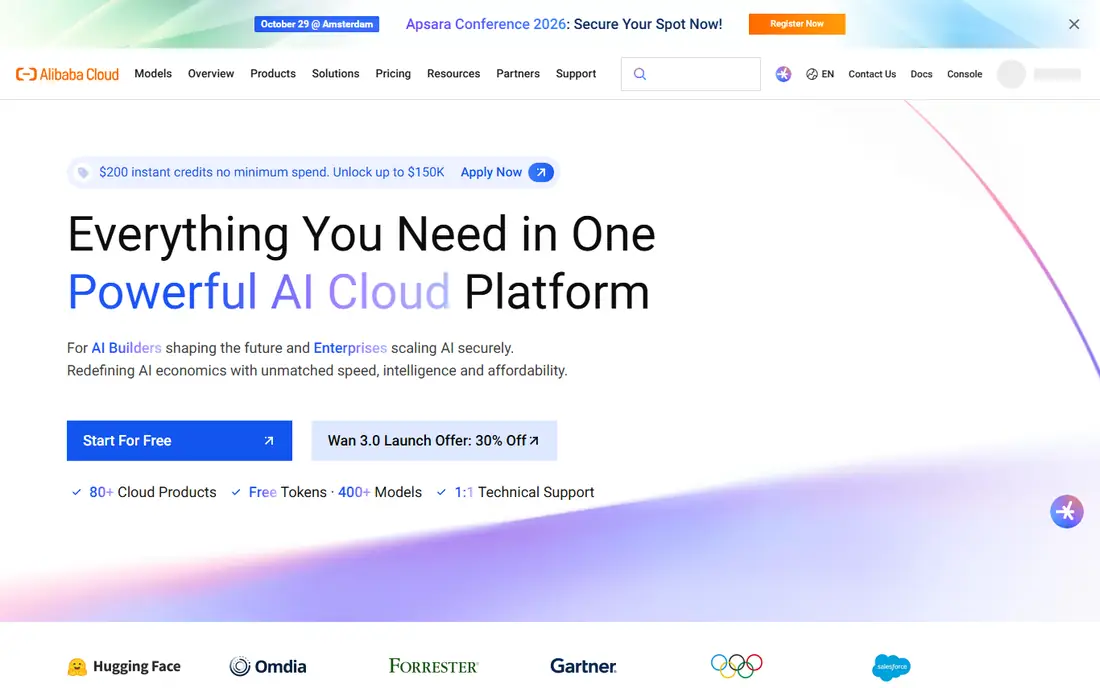
Task: Open the Products menu
Action: pos(273,74)
